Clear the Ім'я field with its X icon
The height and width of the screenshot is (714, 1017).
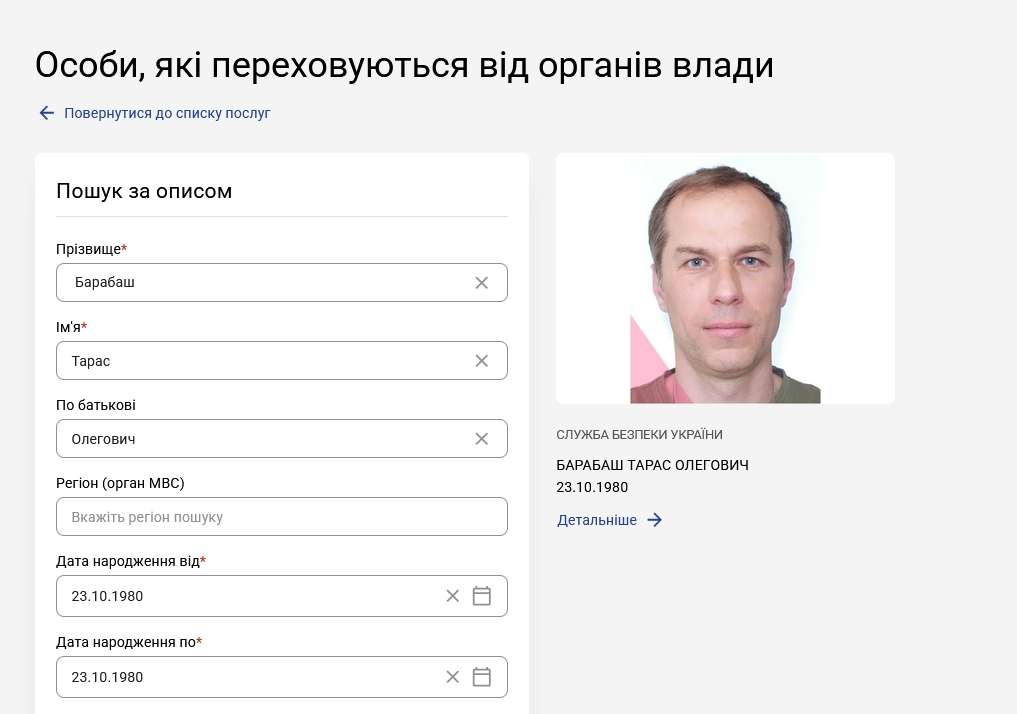pyautogui.click(x=481, y=361)
